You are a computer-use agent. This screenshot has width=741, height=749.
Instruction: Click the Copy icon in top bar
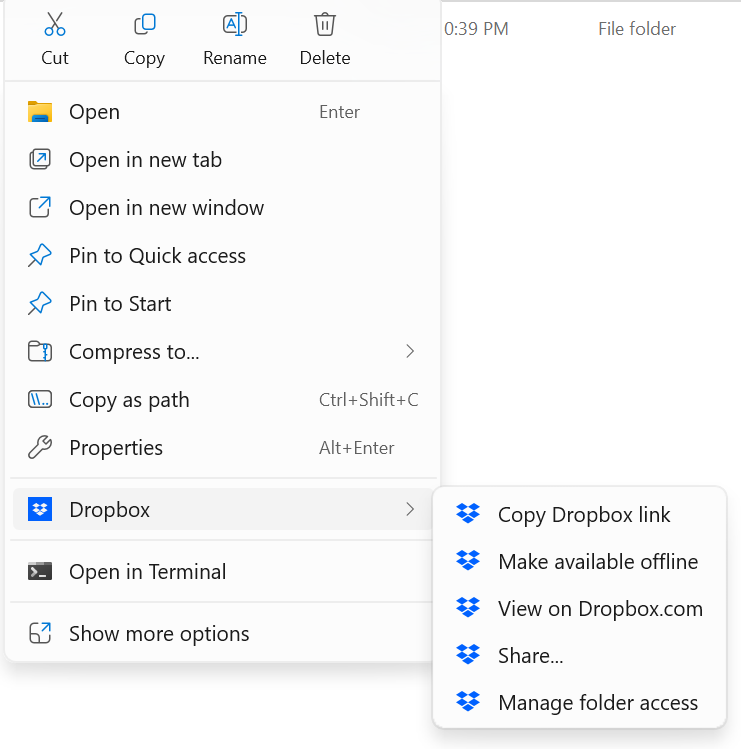144,24
